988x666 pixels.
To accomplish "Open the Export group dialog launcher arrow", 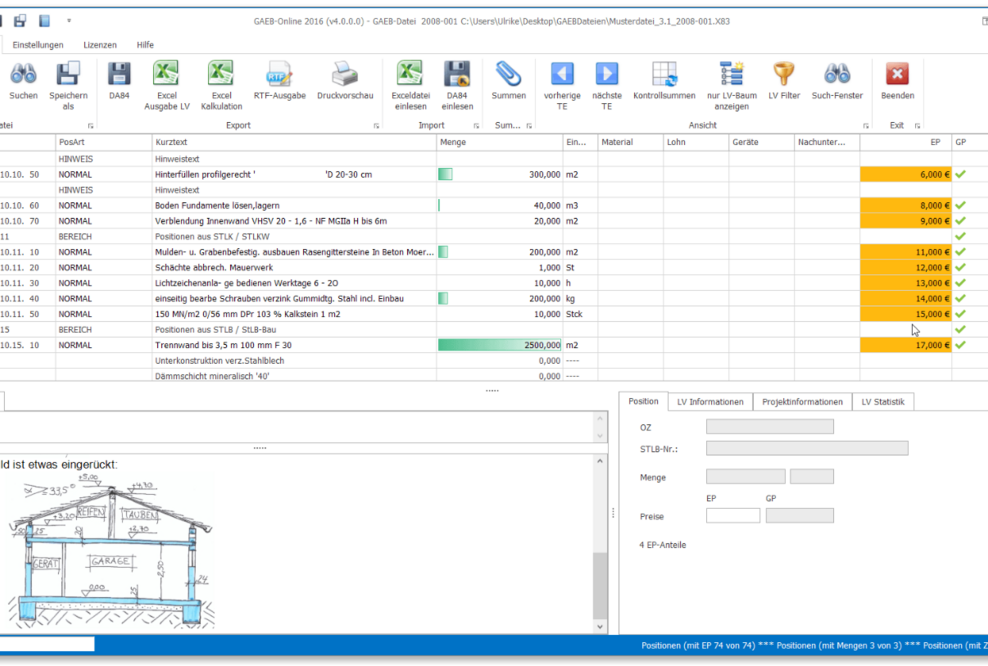I will point(377,125).
